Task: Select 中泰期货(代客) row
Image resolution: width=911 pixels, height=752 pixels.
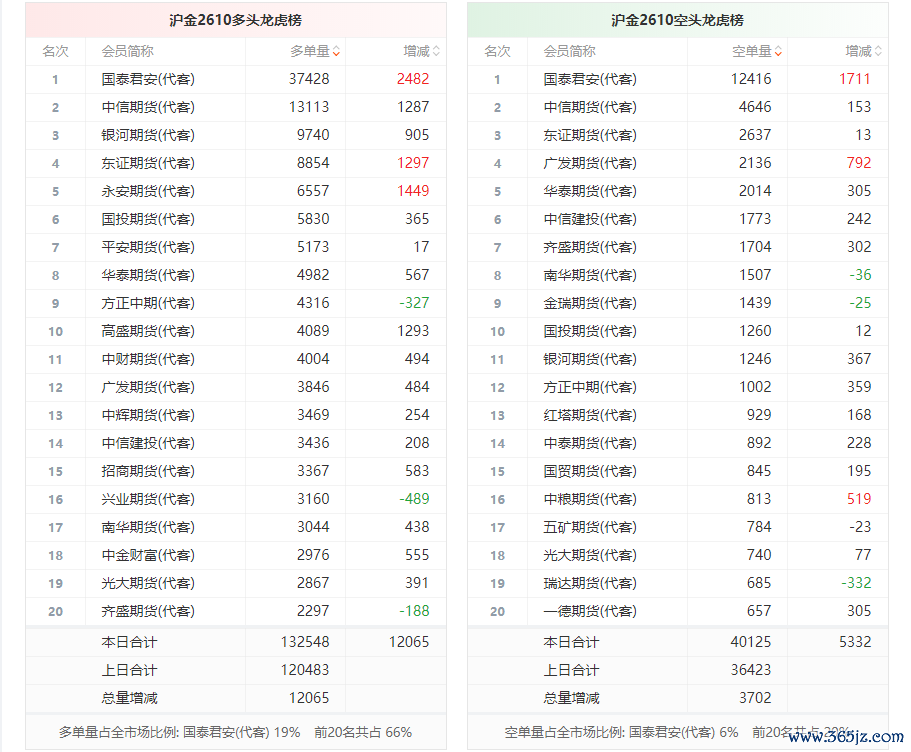Action: tap(678, 443)
